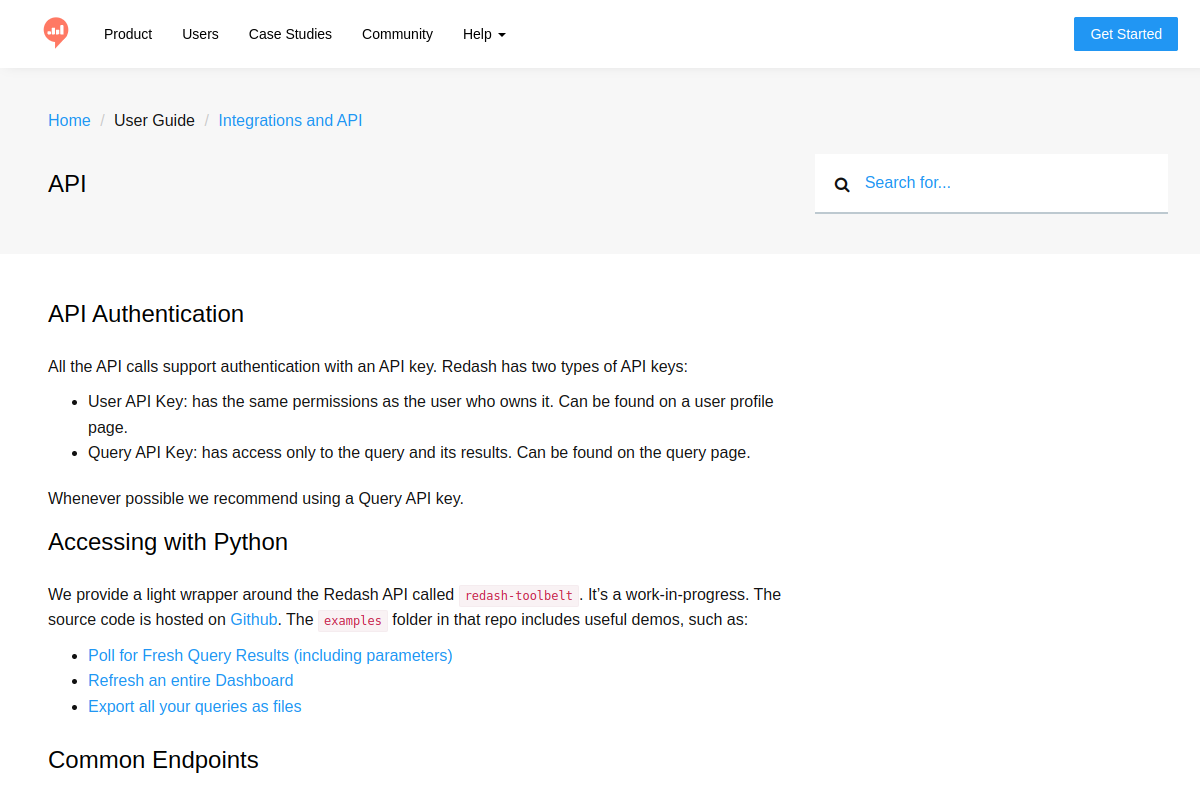Open the Github source link
The height and width of the screenshot is (800, 1200).
[254, 619]
